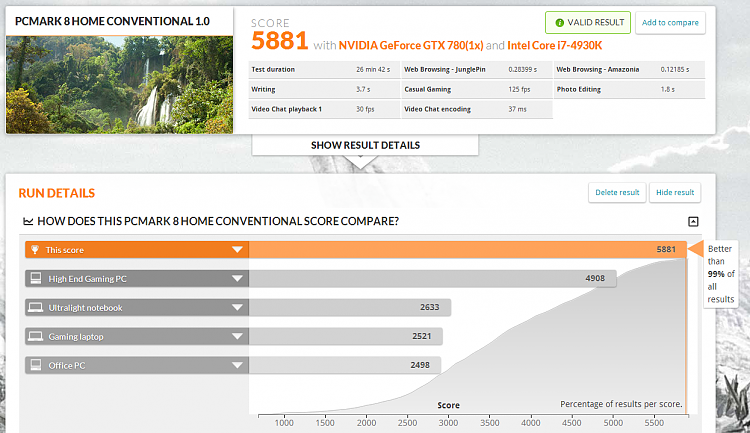This screenshot has width=750, height=433.
Task: Click the Casual Gaming value 125 fps
Action: click(x=519, y=89)
